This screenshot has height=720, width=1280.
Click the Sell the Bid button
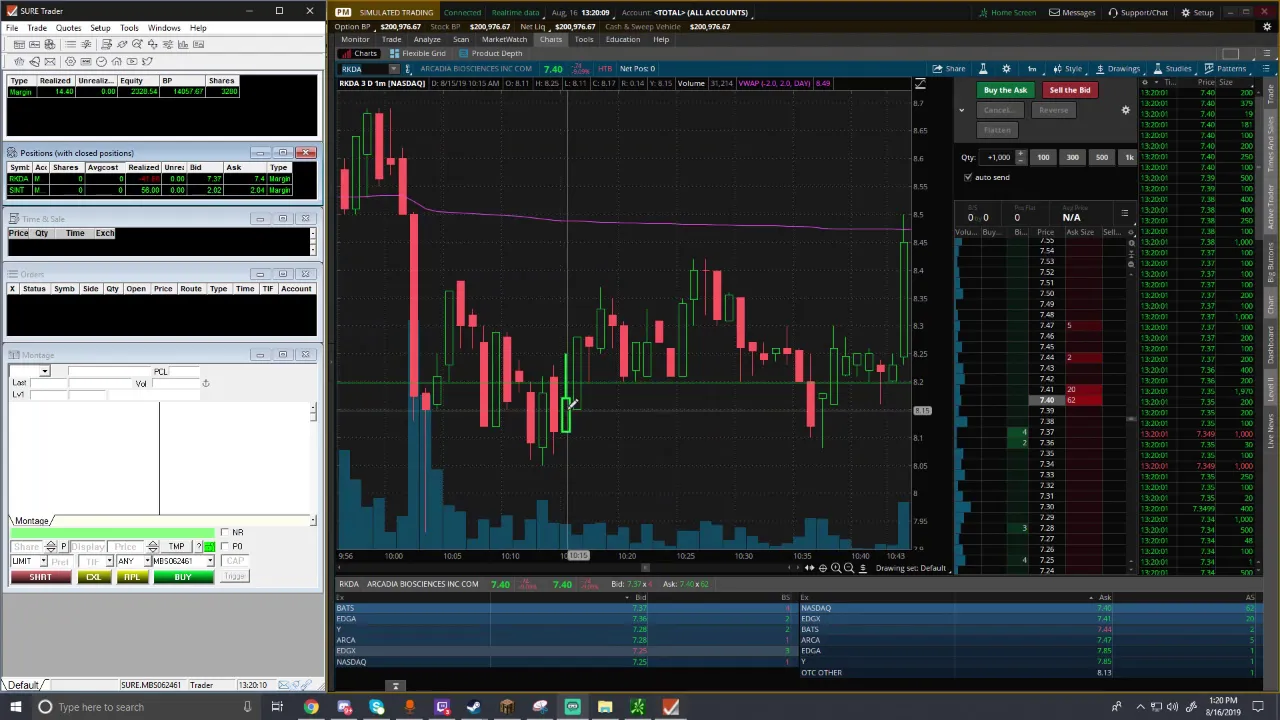pos(1069,90)
